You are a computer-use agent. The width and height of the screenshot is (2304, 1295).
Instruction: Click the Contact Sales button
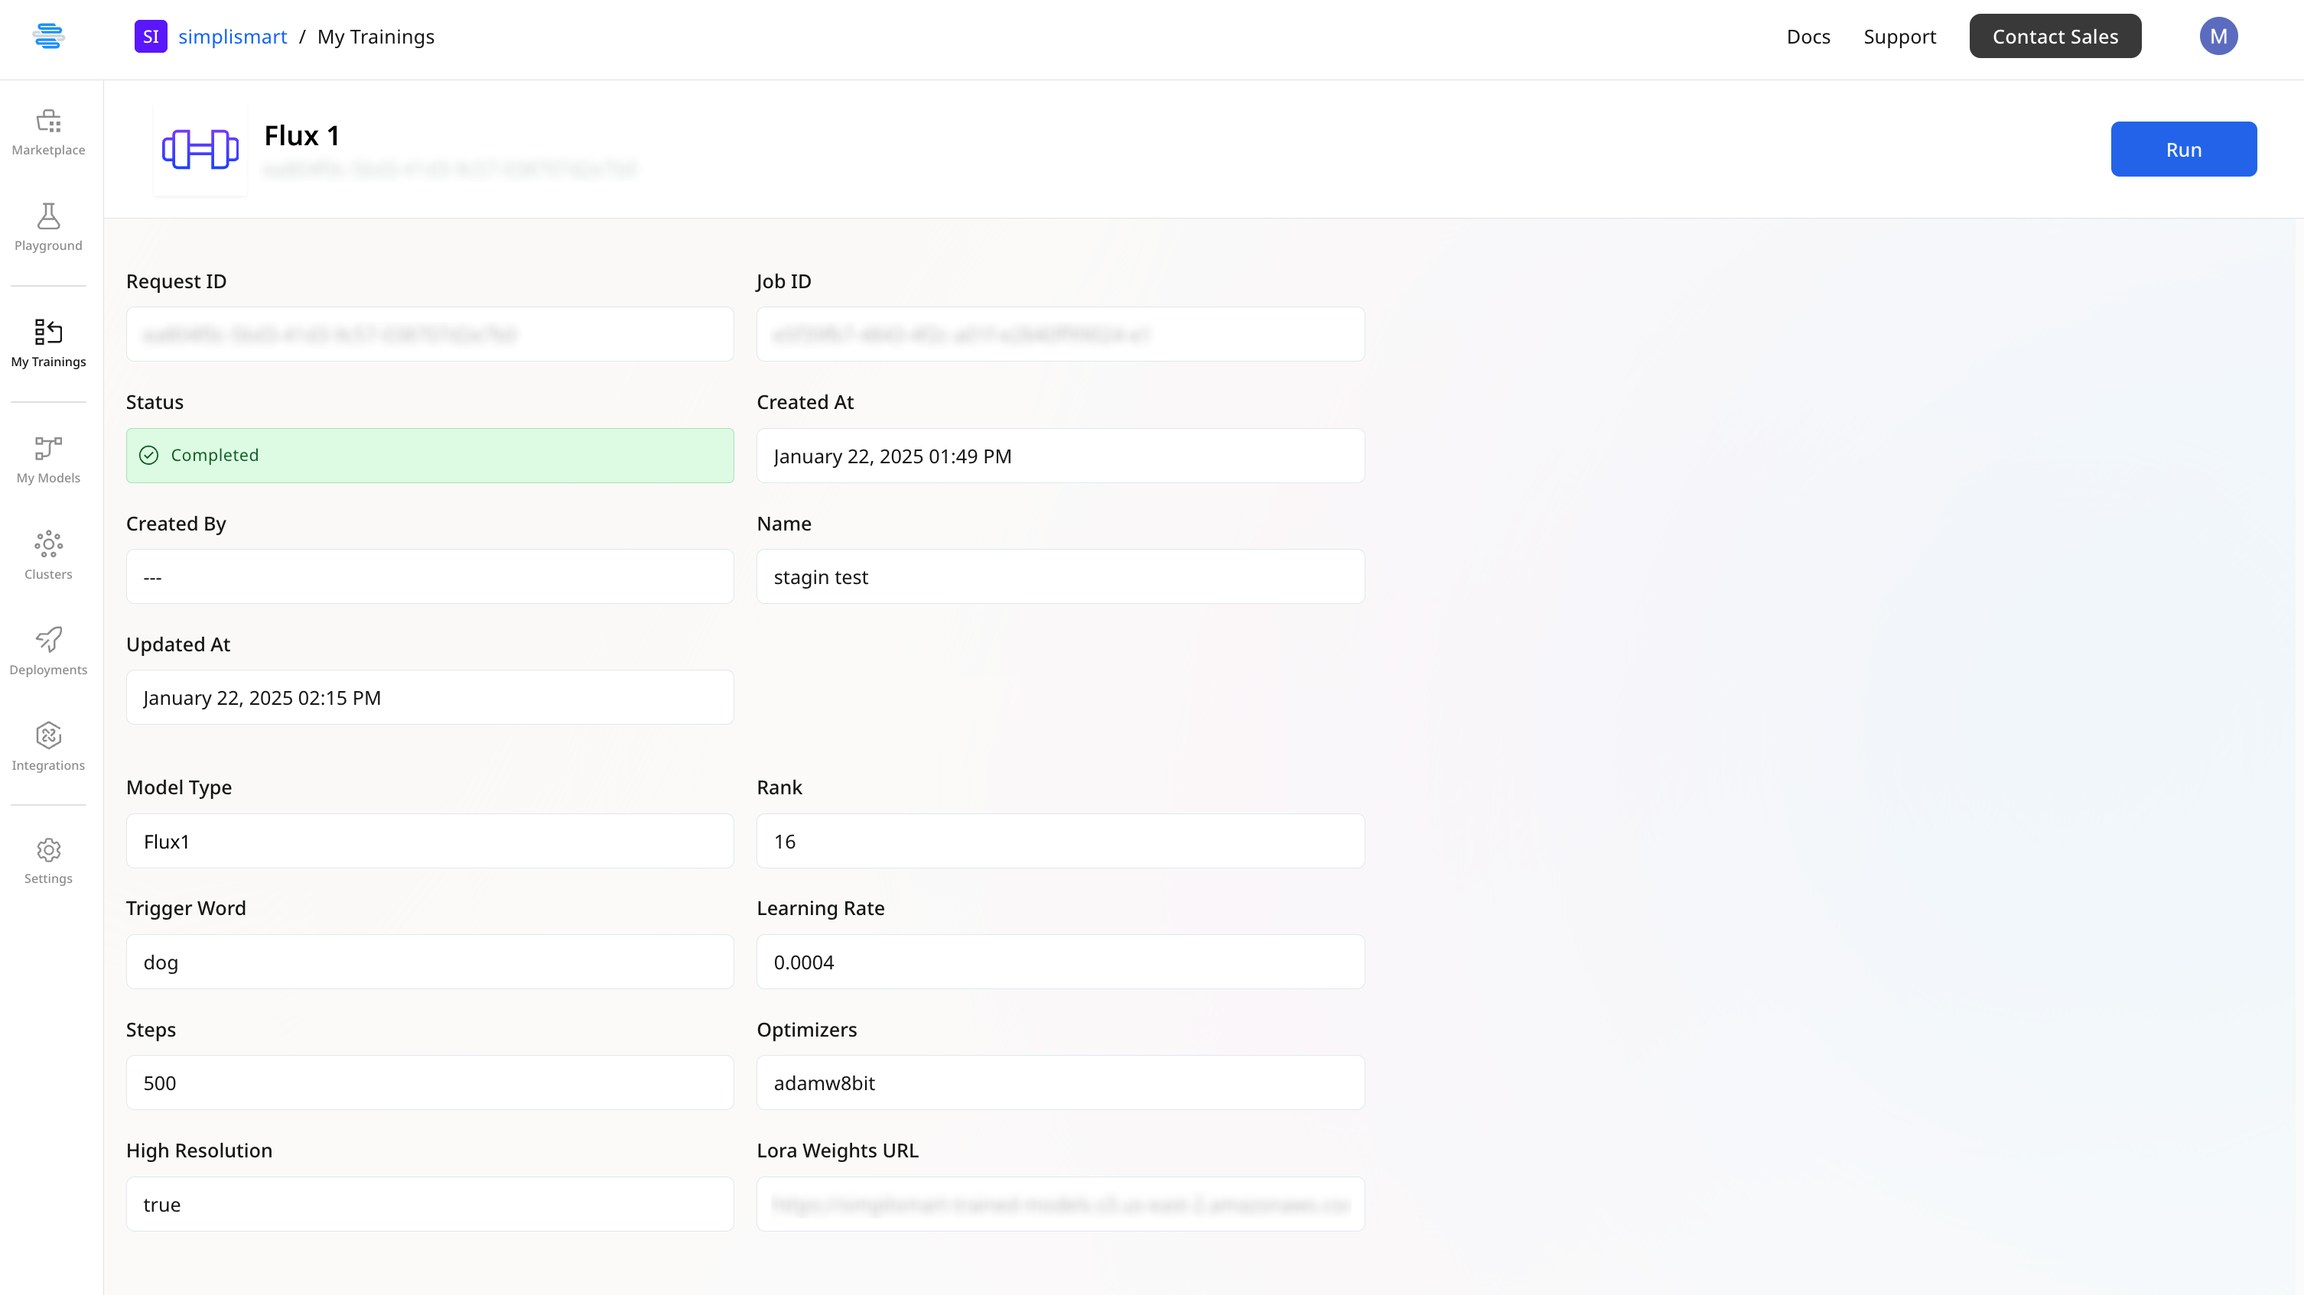(x=2055, y=36)
